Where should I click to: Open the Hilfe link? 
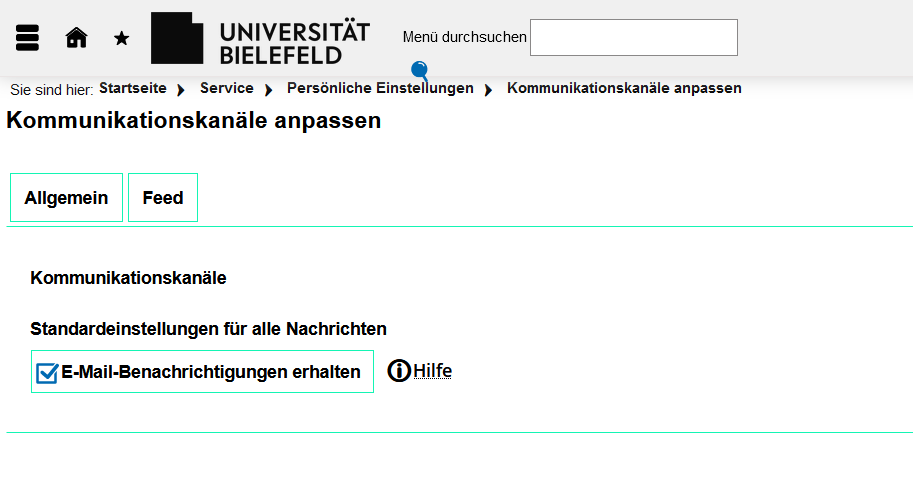(x=433, y=371)
